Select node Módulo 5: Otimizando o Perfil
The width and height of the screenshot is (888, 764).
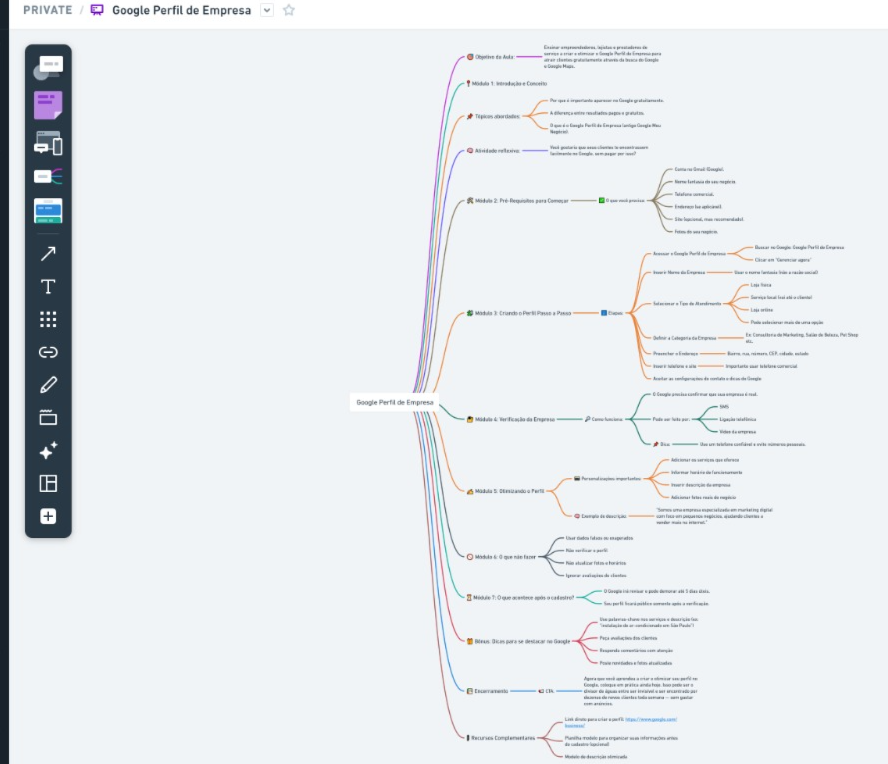[506, 492]
